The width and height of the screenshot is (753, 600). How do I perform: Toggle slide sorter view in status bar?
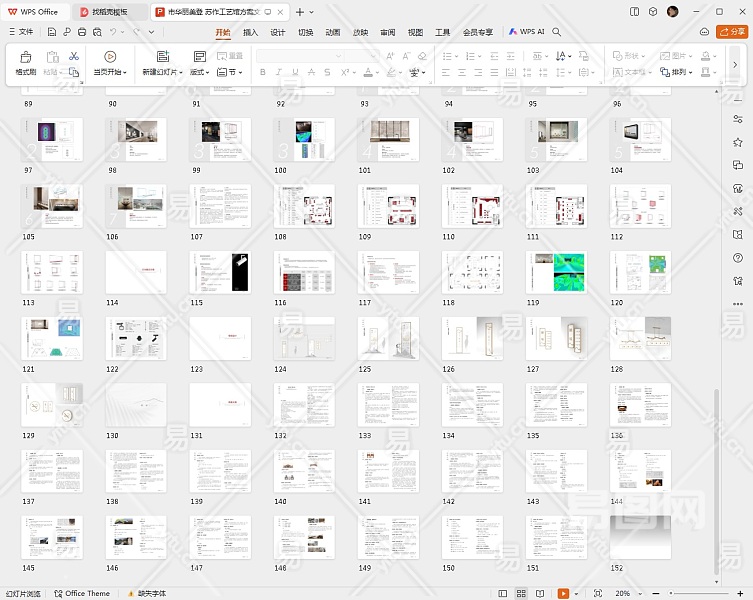point(521,594)
